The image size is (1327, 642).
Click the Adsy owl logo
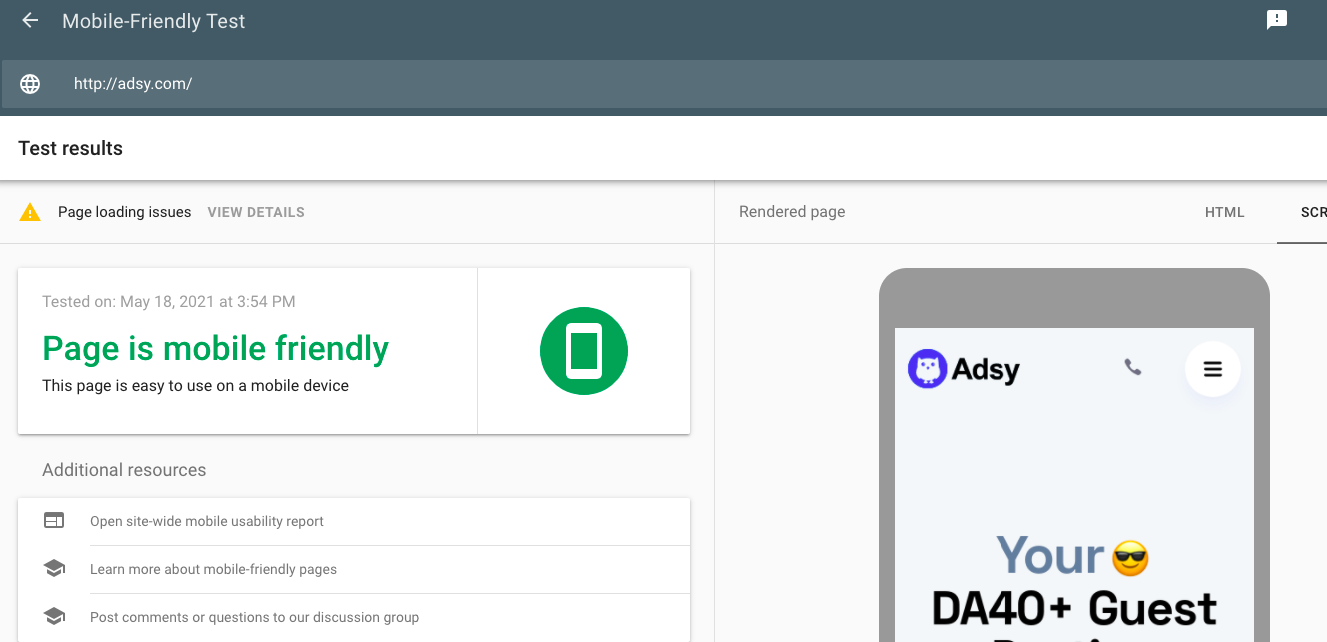[x=927, y=369]
